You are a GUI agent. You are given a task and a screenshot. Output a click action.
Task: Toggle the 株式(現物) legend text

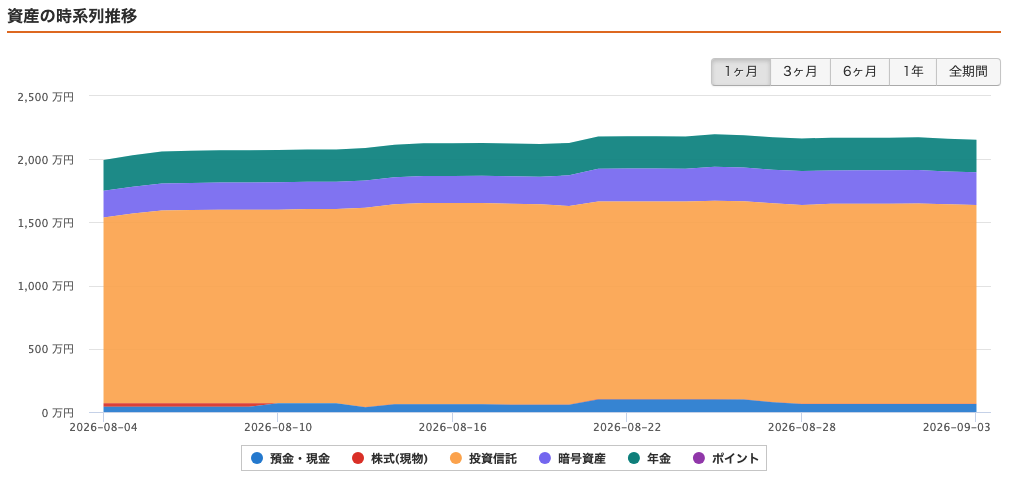click(399, 459)
